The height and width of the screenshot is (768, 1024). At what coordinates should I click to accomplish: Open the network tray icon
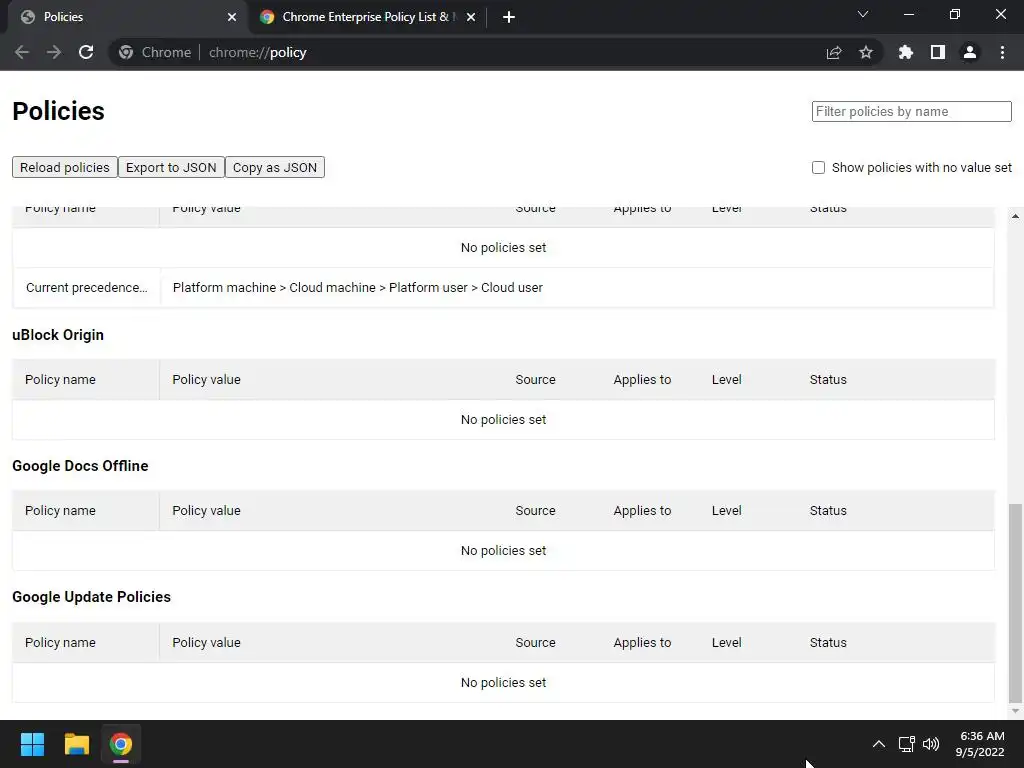pos(906,744)
